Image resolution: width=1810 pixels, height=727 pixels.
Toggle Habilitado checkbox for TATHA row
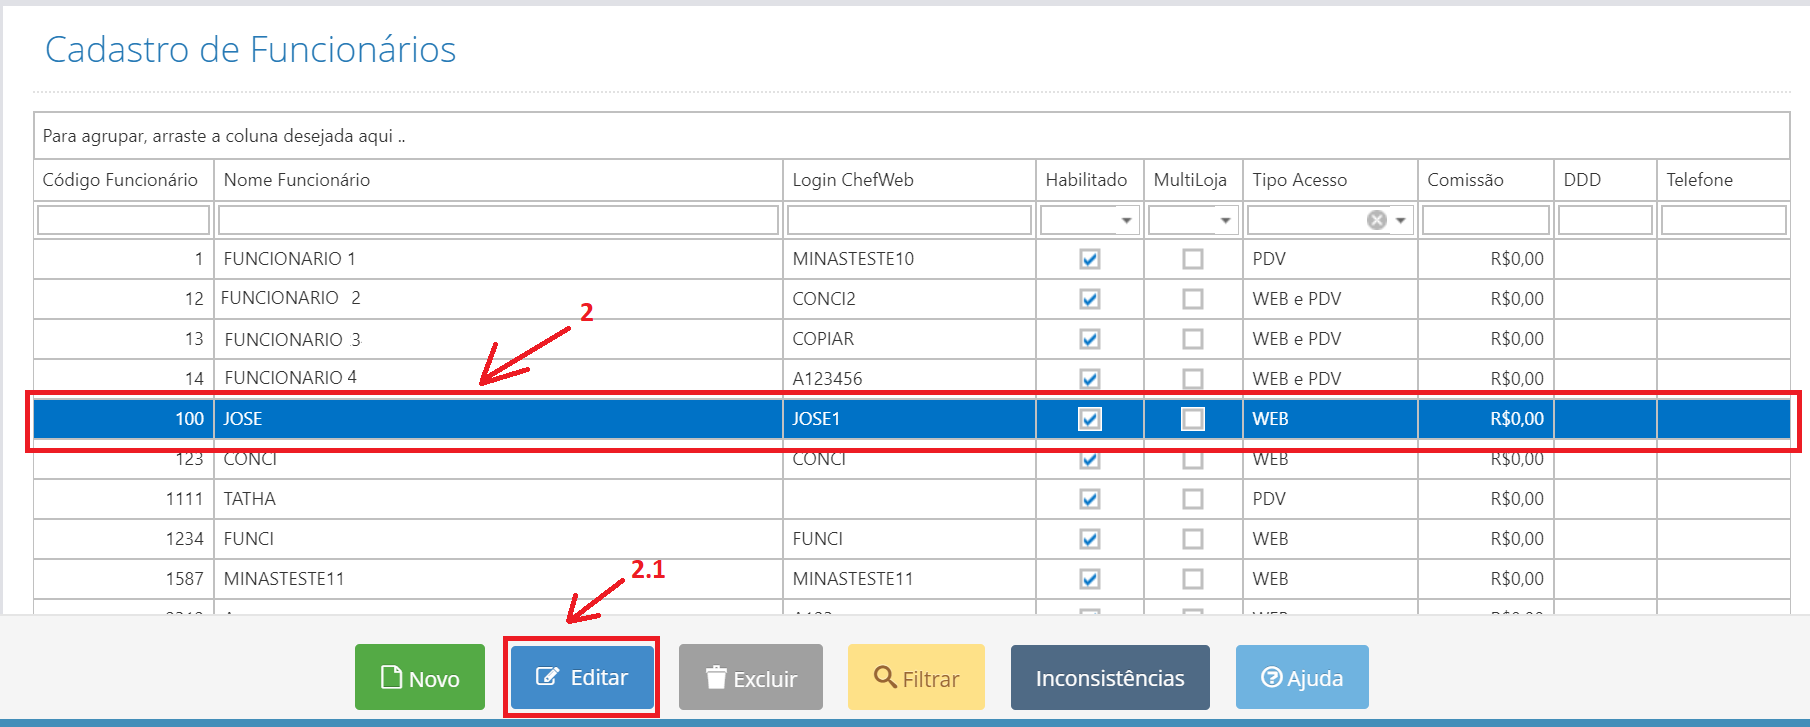click(1090, 499)
